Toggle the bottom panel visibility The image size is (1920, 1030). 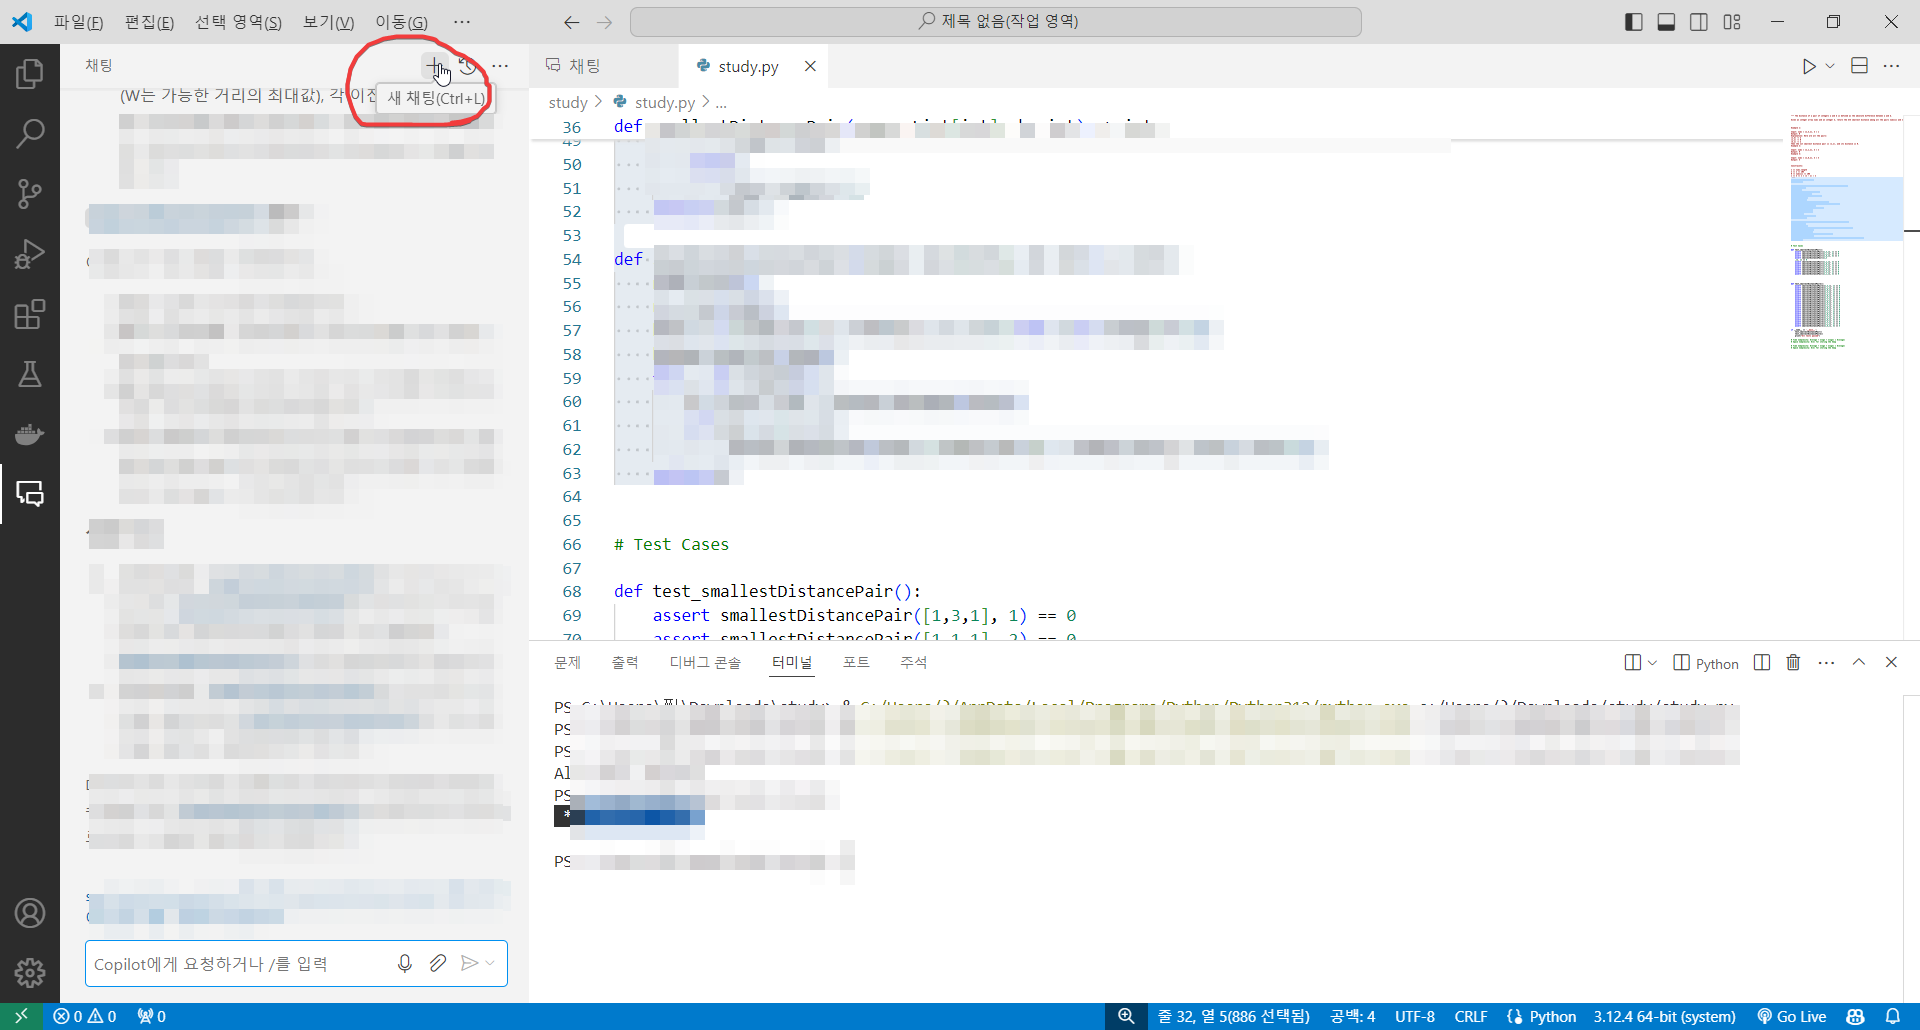[1666, 22]
